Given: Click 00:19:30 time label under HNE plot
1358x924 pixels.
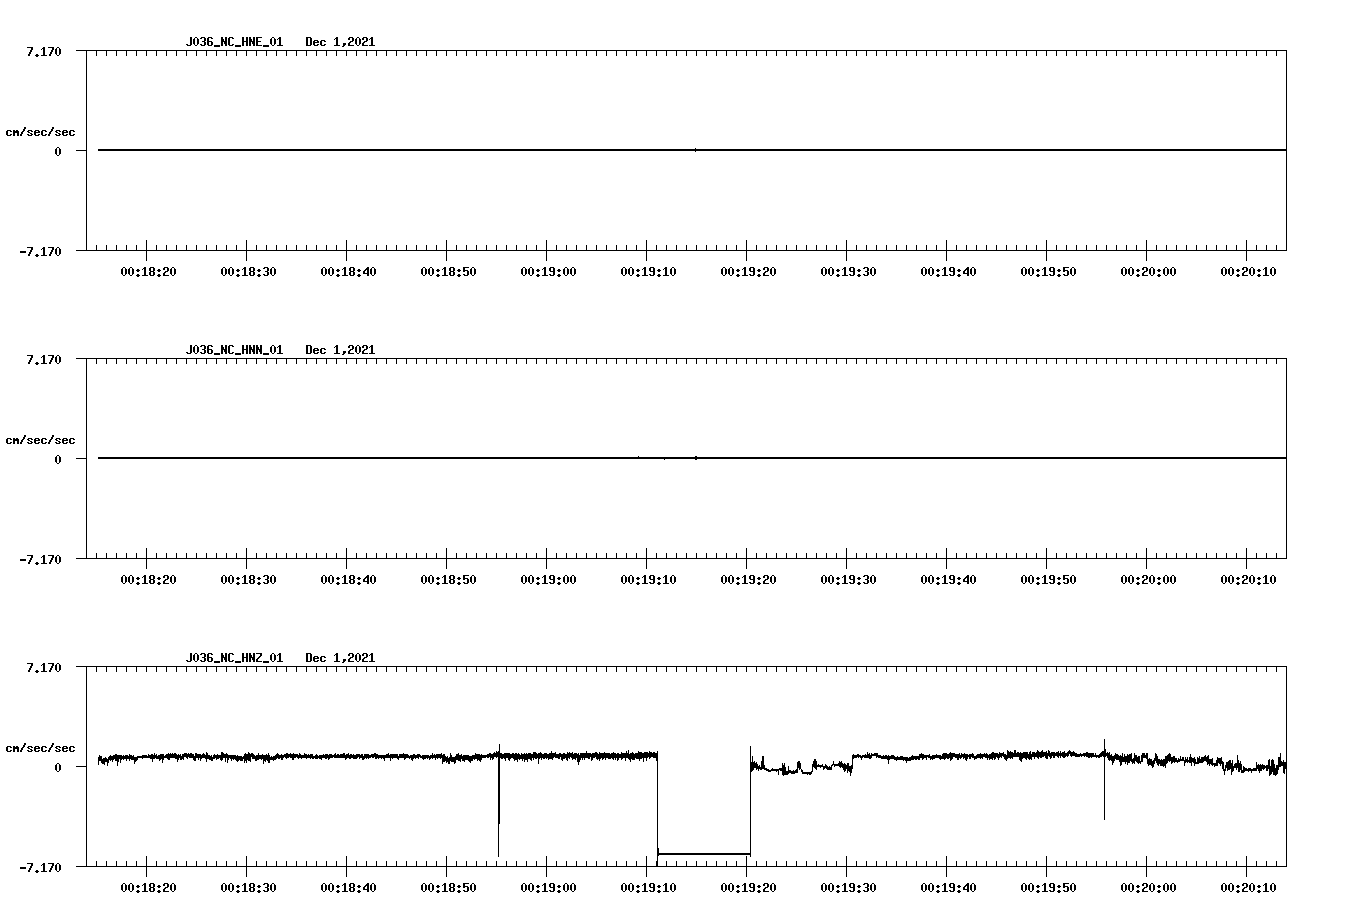Looking at the screenshot, I should (848, 272).
